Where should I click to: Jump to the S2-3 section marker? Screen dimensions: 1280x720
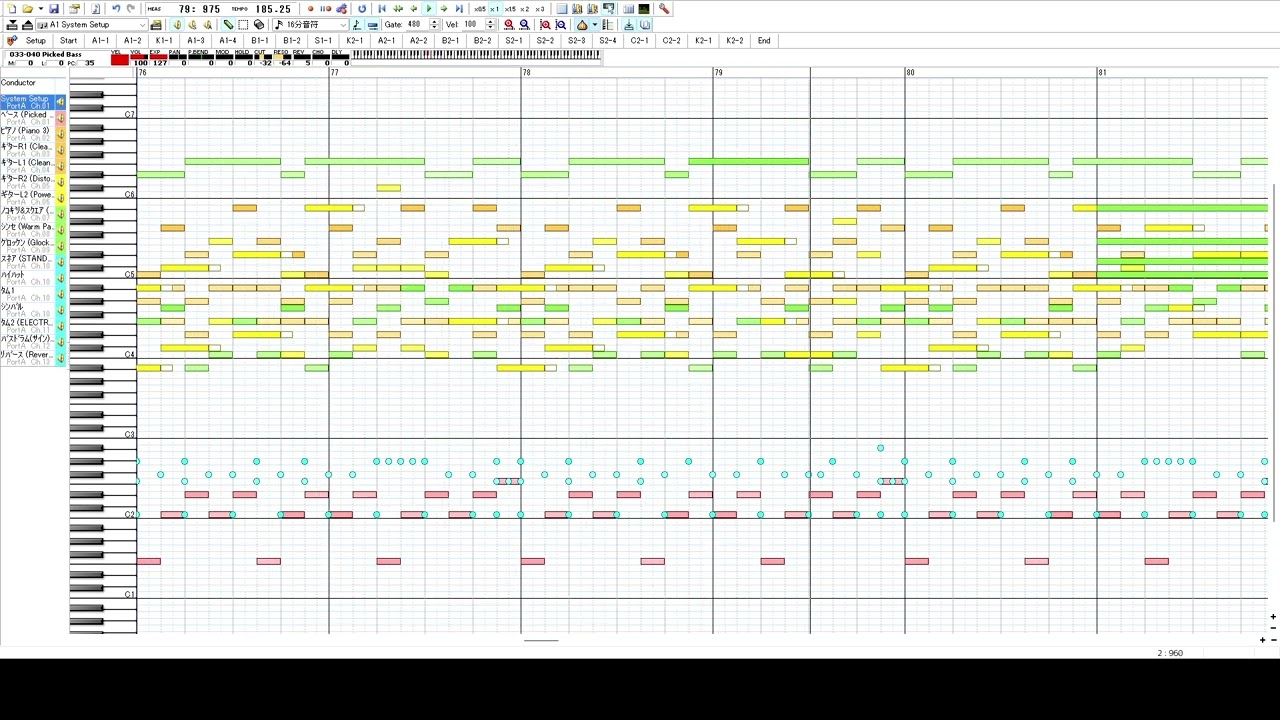pyautogui.click(x=576, y=41)
